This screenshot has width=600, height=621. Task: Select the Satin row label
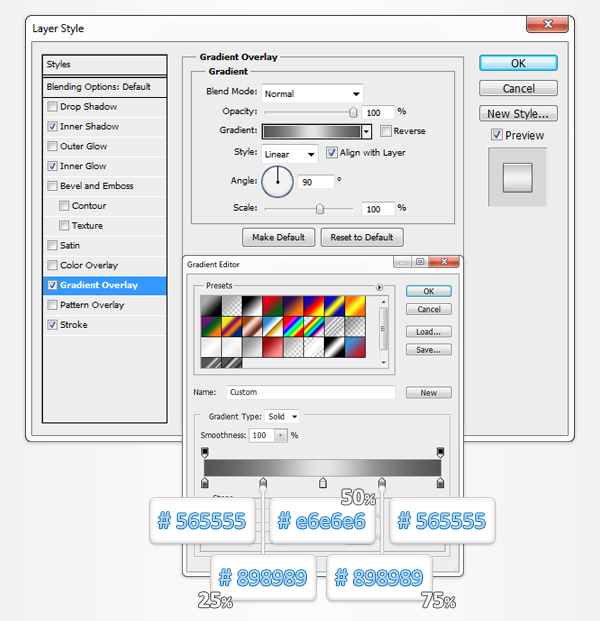(x=70, y=246)
